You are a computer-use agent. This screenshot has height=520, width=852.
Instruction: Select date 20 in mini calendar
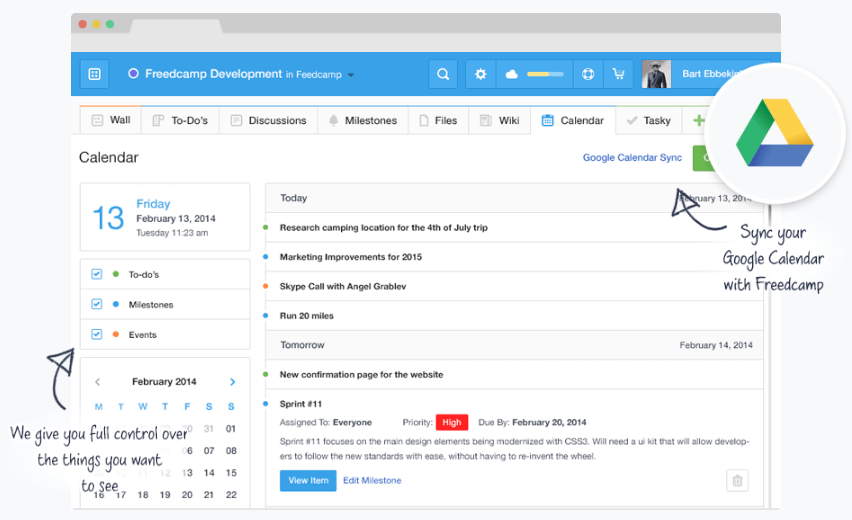(x=187, y=494)
